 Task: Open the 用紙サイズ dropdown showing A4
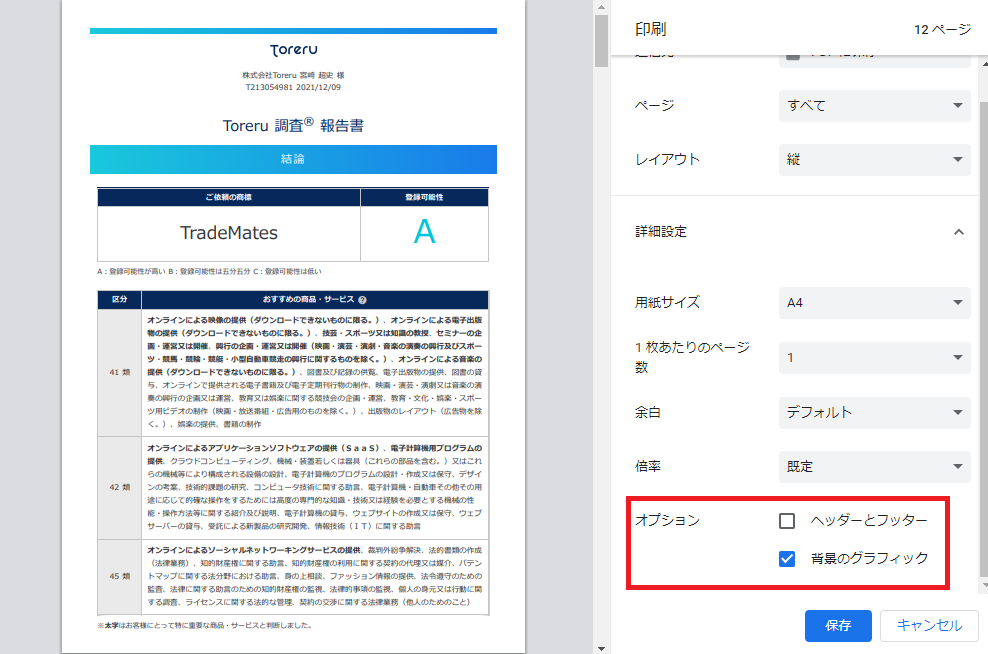point(875,302)
